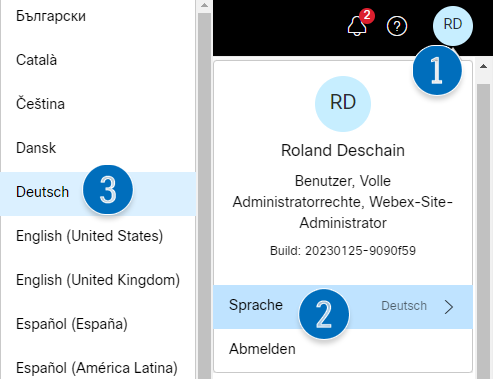Choose English (United Kingdom) language
The height and width of the screenshot is (379, 493).
pyautogui.click(x=98, y=280)
